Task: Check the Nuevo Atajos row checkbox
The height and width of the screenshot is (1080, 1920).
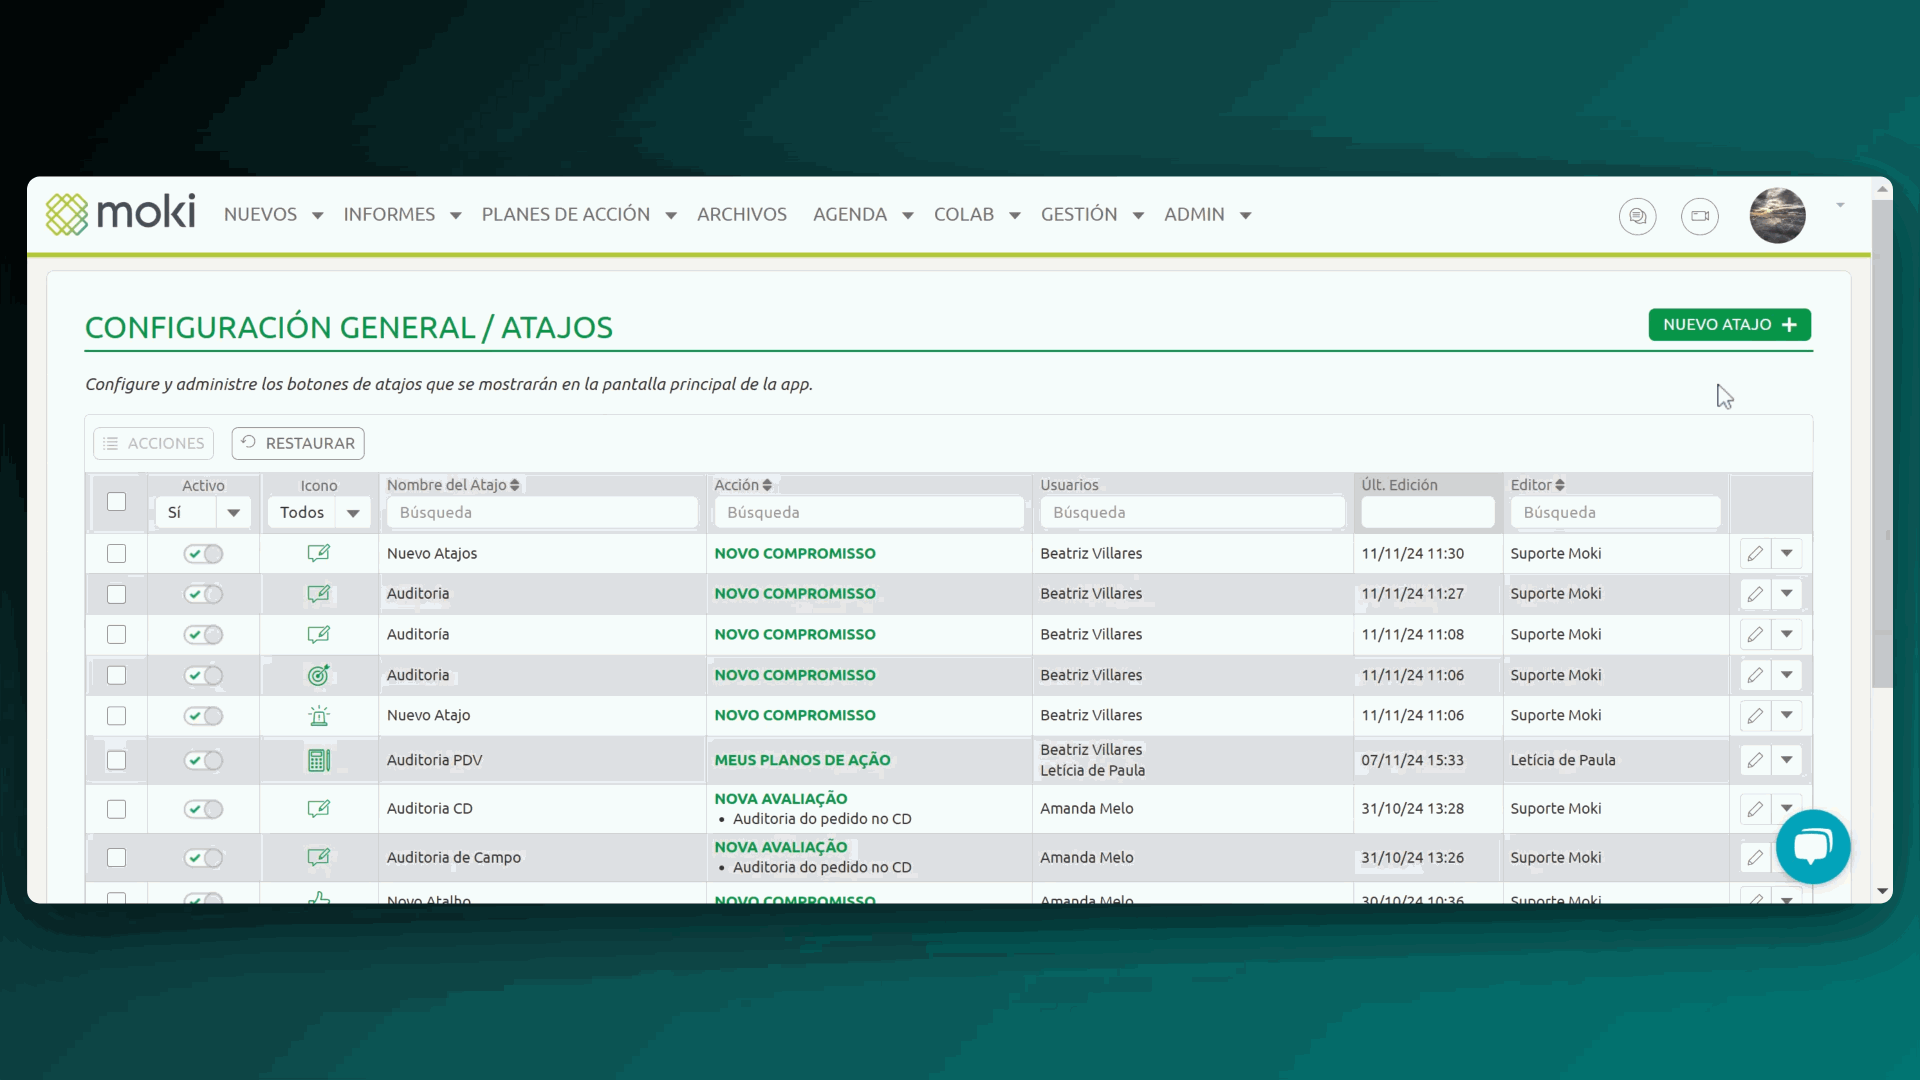Action: click(117, 554)
